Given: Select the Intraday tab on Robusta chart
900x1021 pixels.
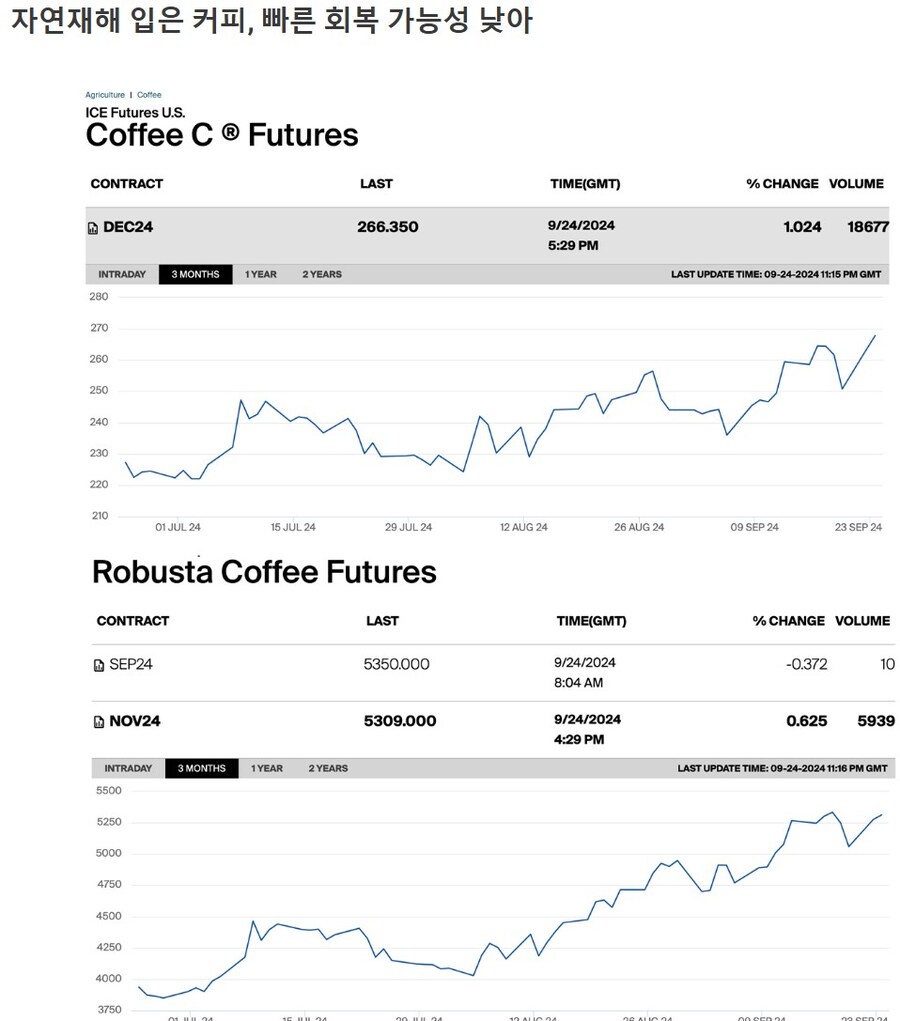Looking at the screenshot, I should coord(128,768).
